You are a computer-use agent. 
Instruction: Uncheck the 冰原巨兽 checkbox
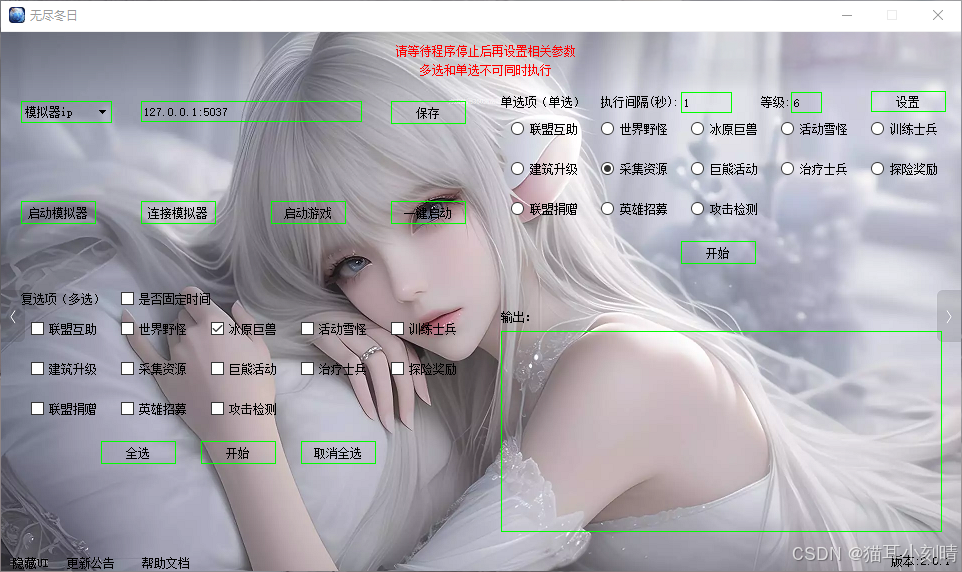(217, 329)
